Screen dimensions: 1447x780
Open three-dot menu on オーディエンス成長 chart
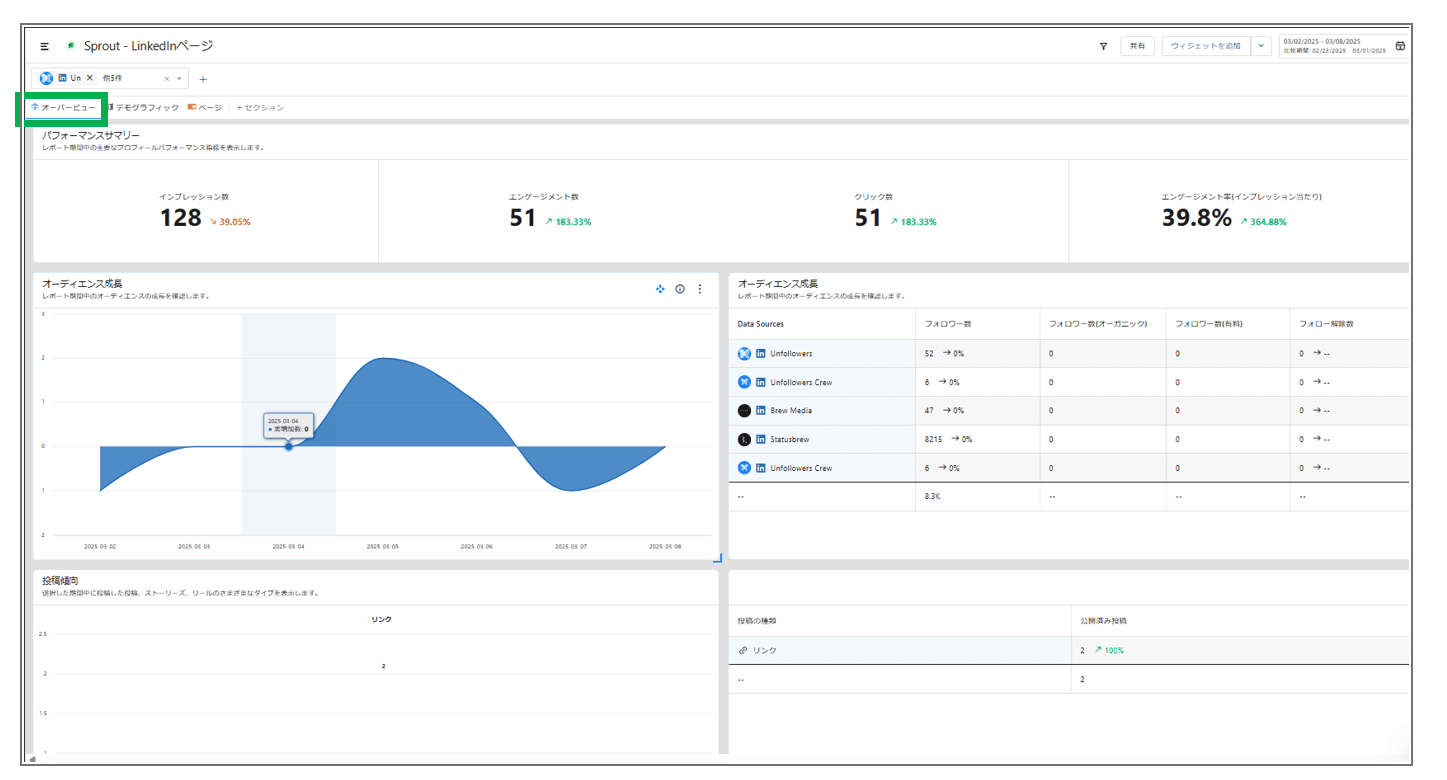pyautogui.click(x=700, y=289)
